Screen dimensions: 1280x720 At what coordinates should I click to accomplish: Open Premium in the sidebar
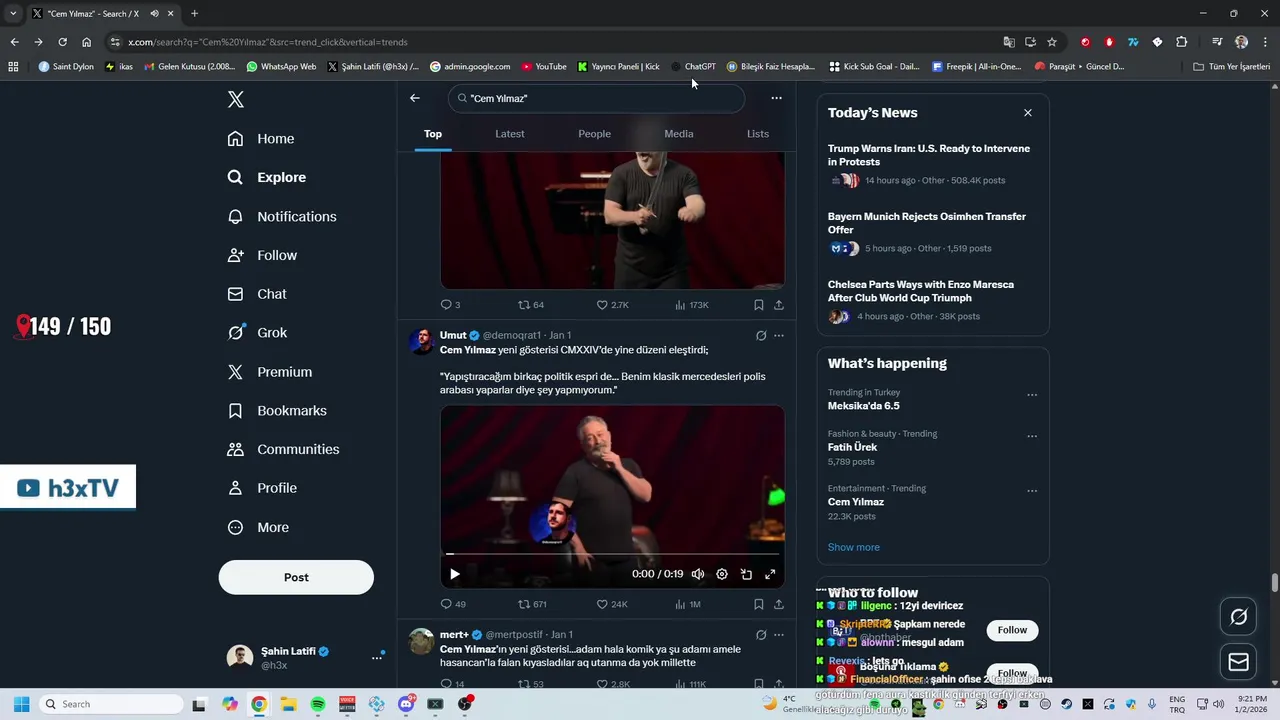click(x=270, y=372)
